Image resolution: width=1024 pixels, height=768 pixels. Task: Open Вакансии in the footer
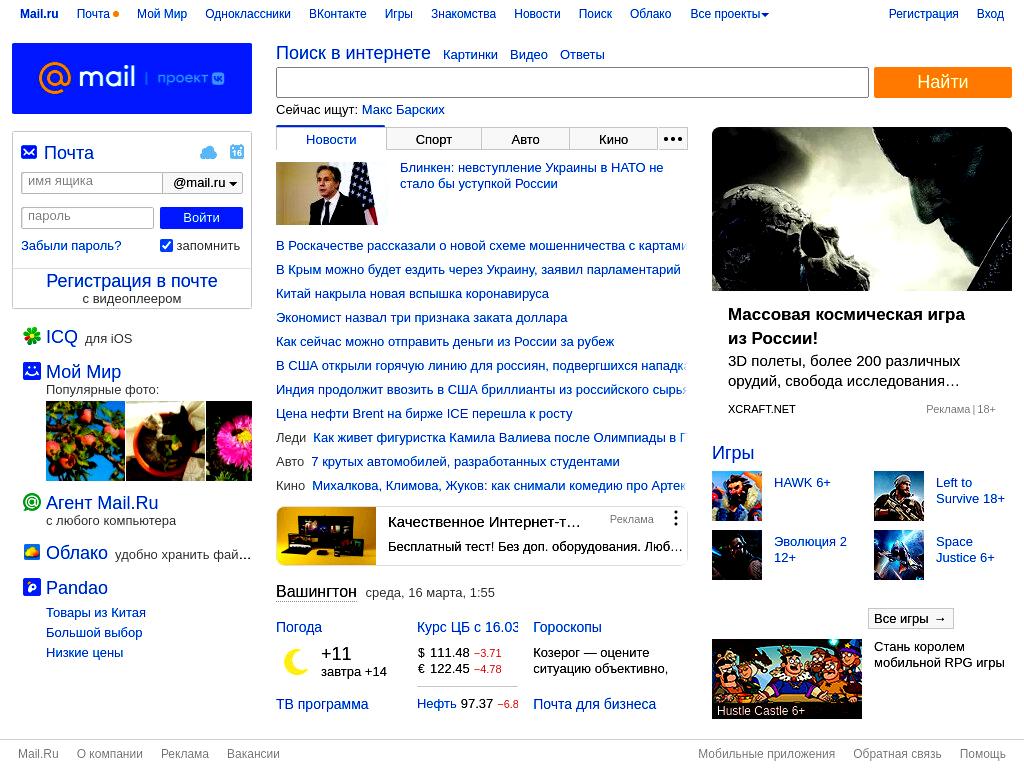tap(253, 754)
